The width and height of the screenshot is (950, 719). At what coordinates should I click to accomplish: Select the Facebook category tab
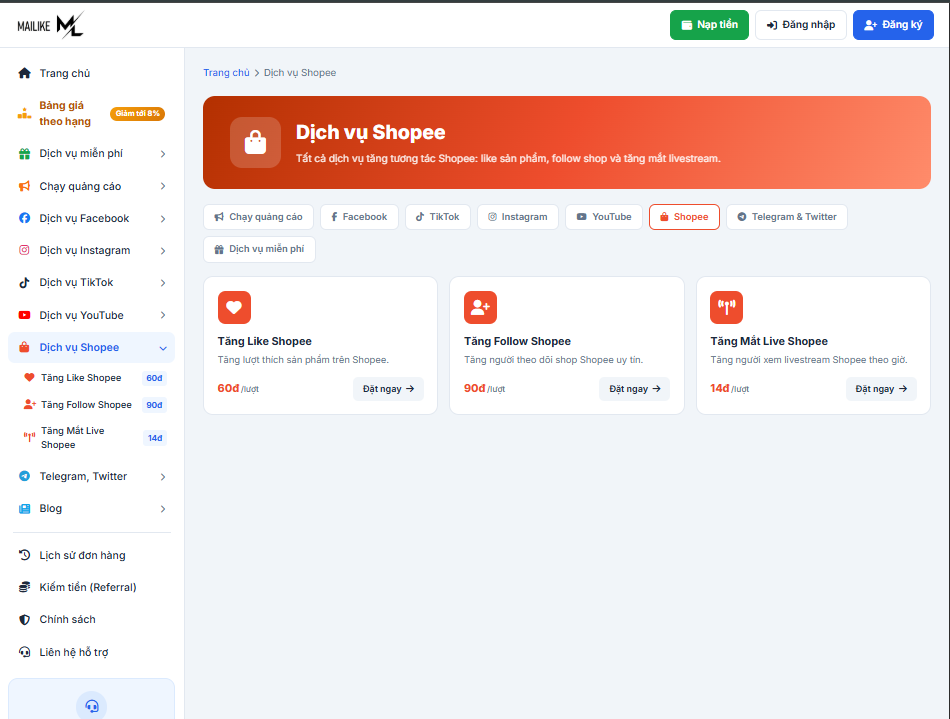(x=359, y=217)
